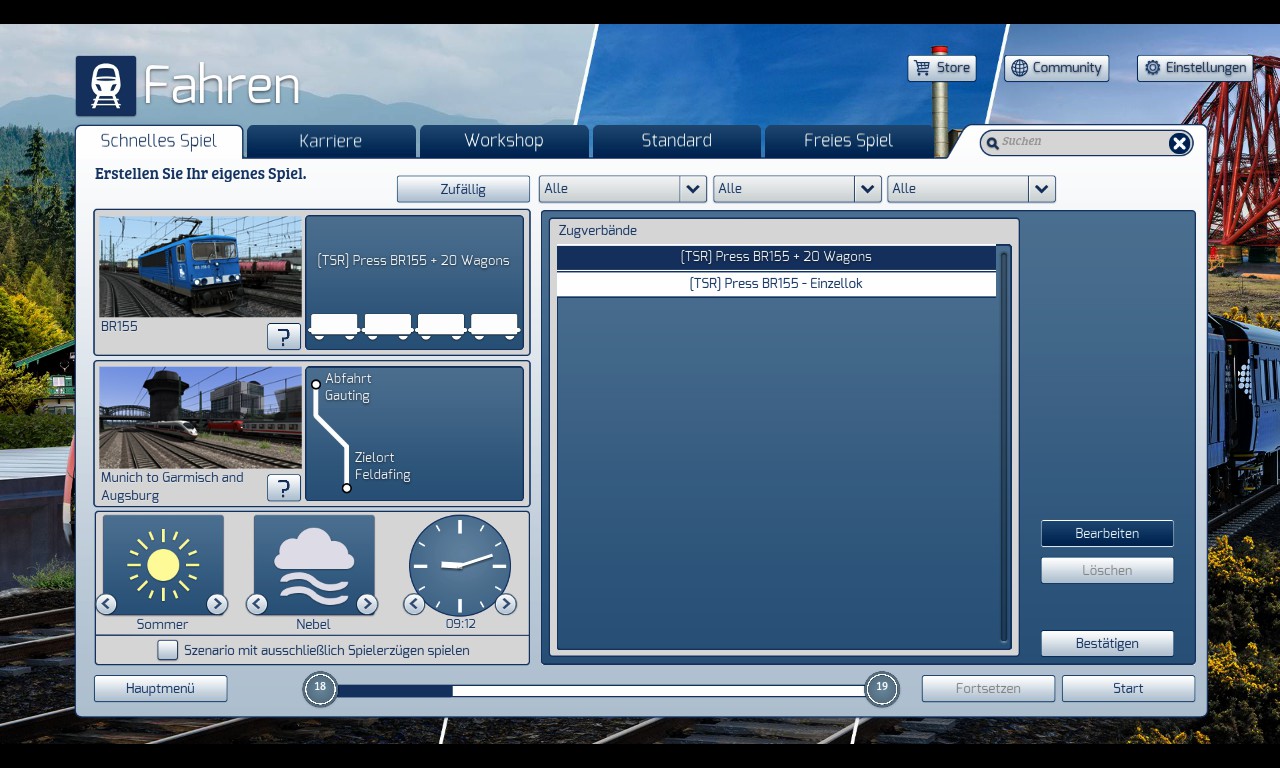Open Einstellungen via the gear button
Image resolution: width=1280 pixels, height=768 pixels.
[x=1195, y=68]
